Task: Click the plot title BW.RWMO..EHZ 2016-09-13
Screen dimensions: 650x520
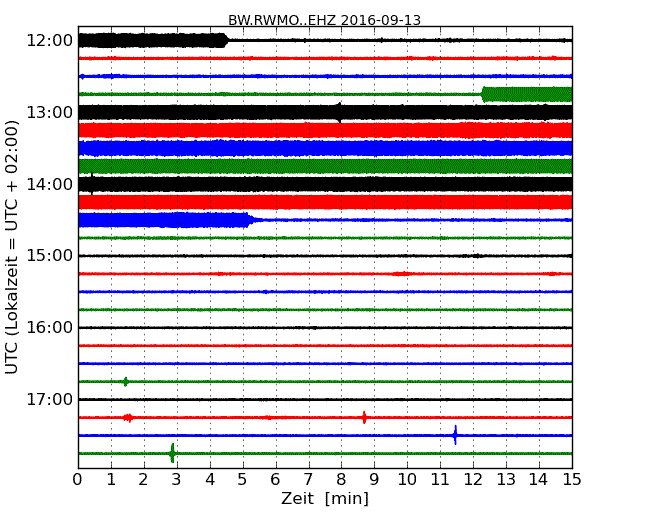Action: (324, 20)
